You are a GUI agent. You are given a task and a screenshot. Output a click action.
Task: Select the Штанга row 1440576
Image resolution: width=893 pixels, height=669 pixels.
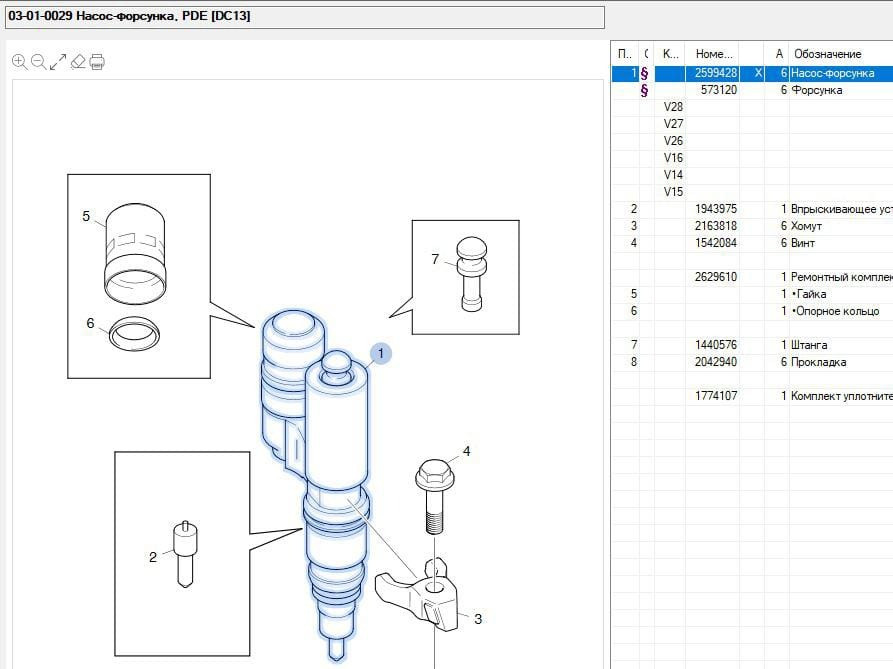click(x=800, y=345)
